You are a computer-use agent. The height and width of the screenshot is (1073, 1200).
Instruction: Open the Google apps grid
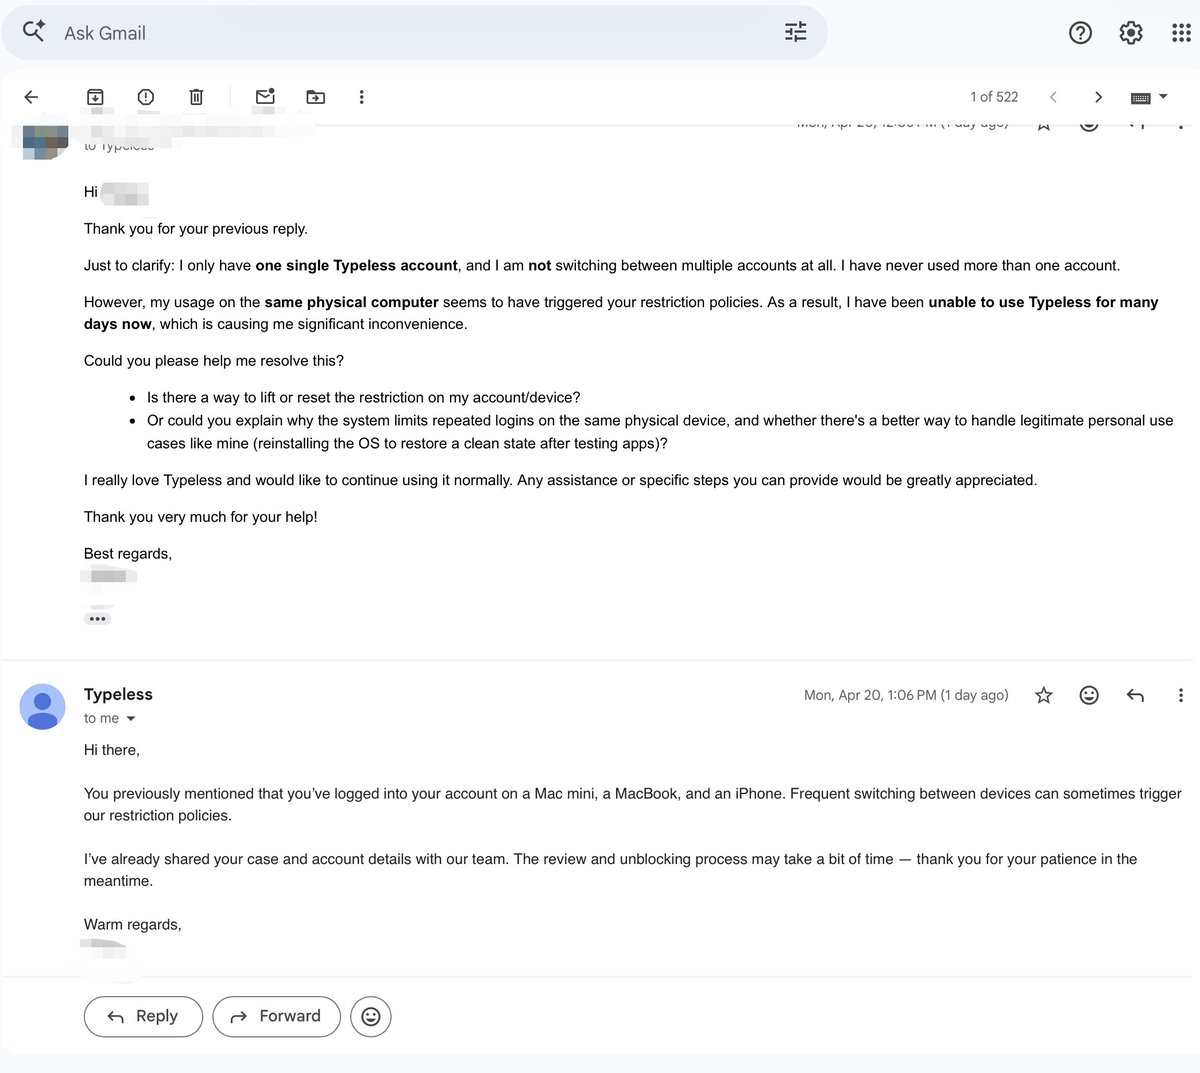[x=1181, y=33]
